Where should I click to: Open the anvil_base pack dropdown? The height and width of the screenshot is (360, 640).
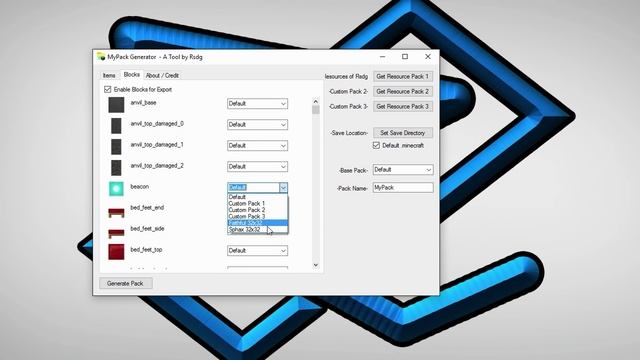tap(257, 104)
